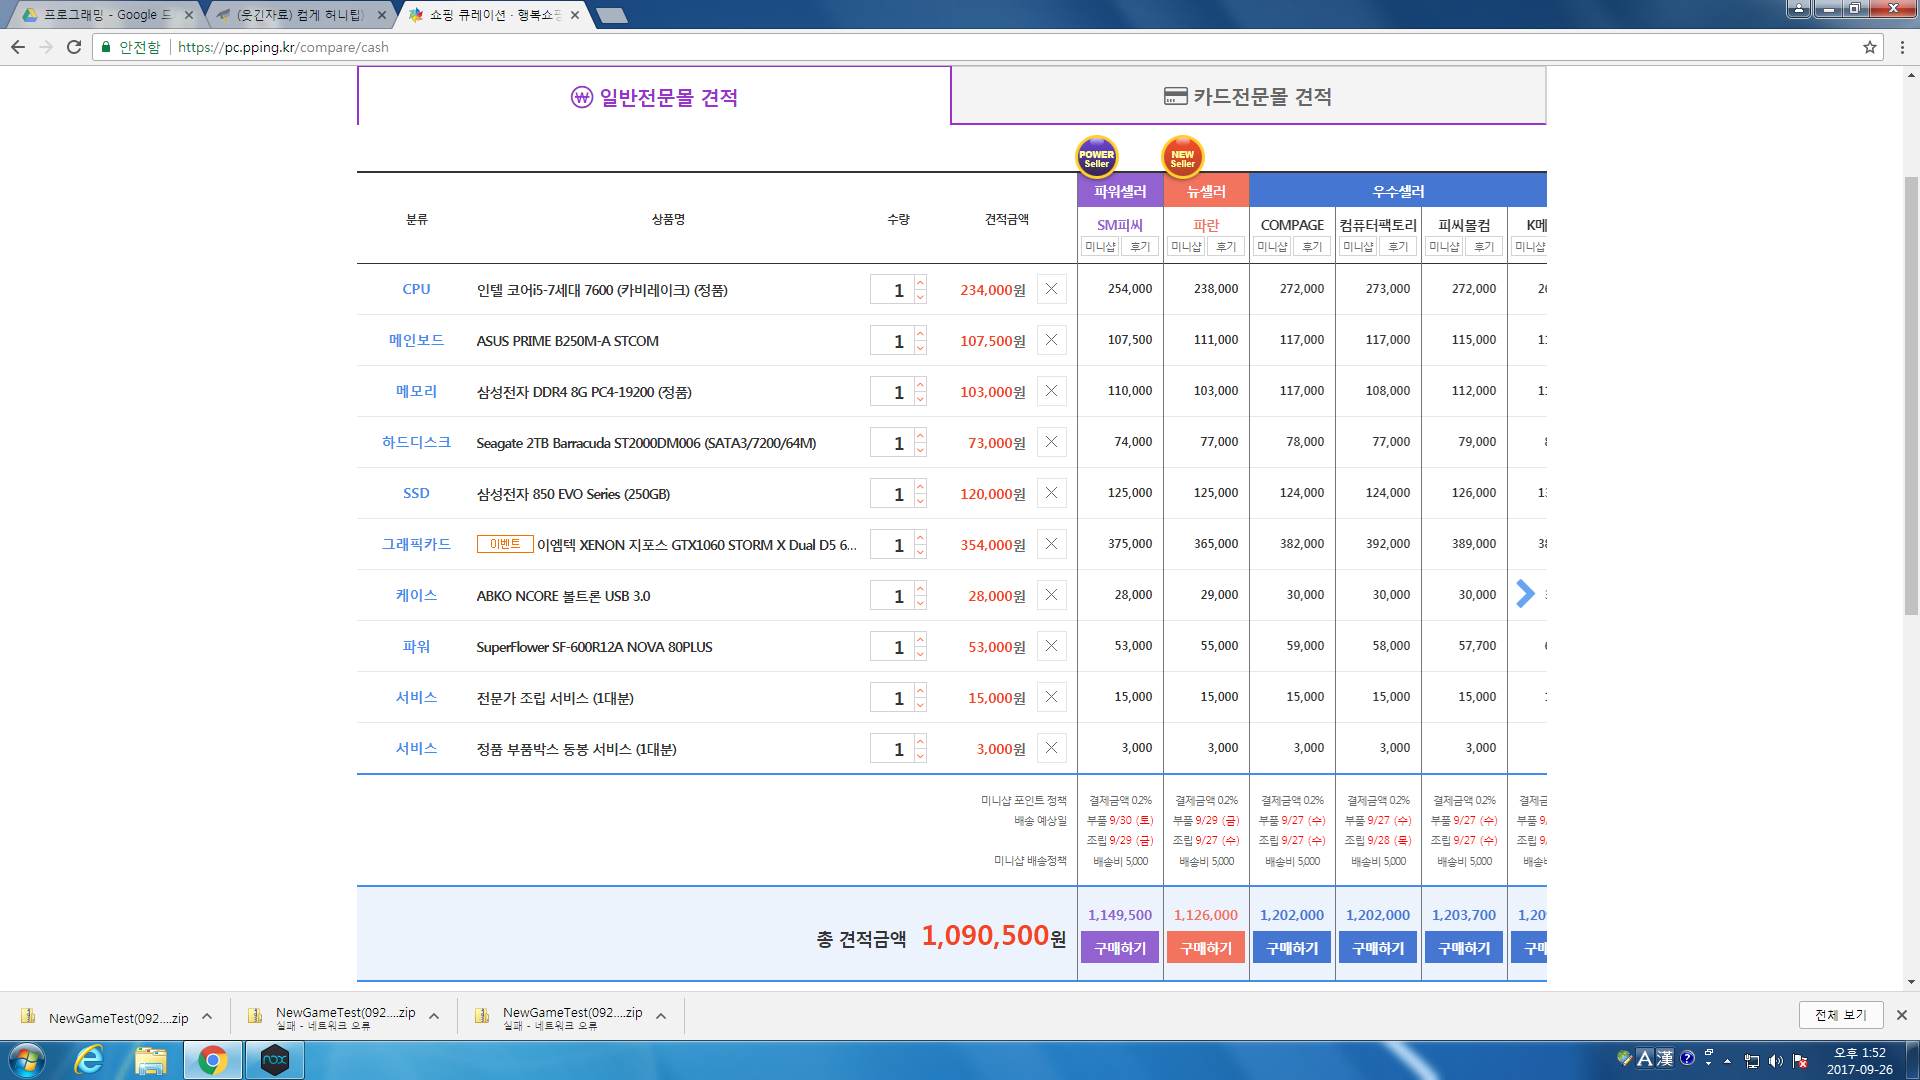Show hidden system tray icons
The image size is (1920, 1080).
coord(1727,1061)
